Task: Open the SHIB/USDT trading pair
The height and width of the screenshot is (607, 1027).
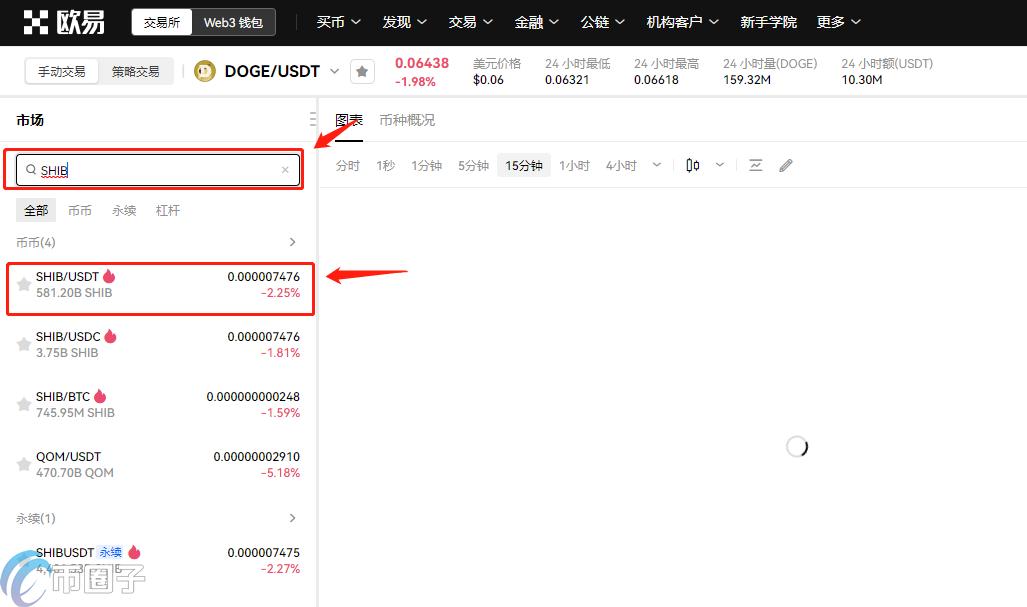Action: 160,285
